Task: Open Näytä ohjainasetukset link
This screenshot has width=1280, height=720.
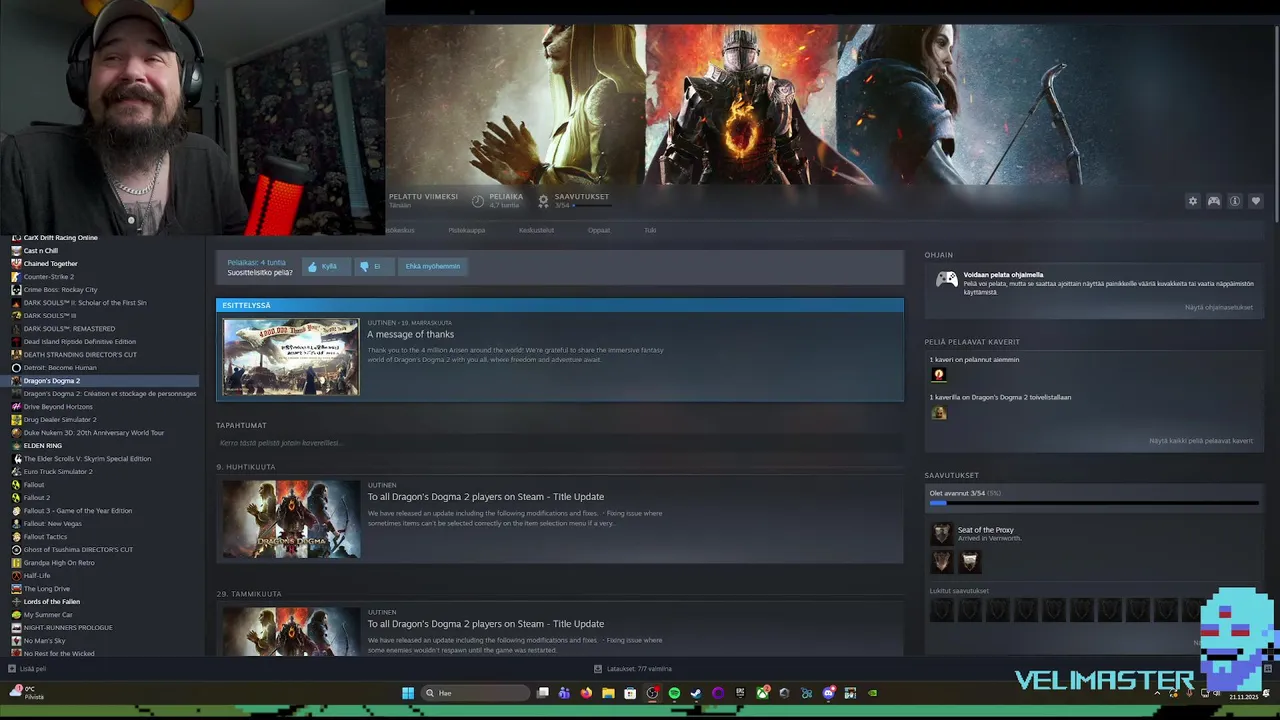Action: (1218, 307)
